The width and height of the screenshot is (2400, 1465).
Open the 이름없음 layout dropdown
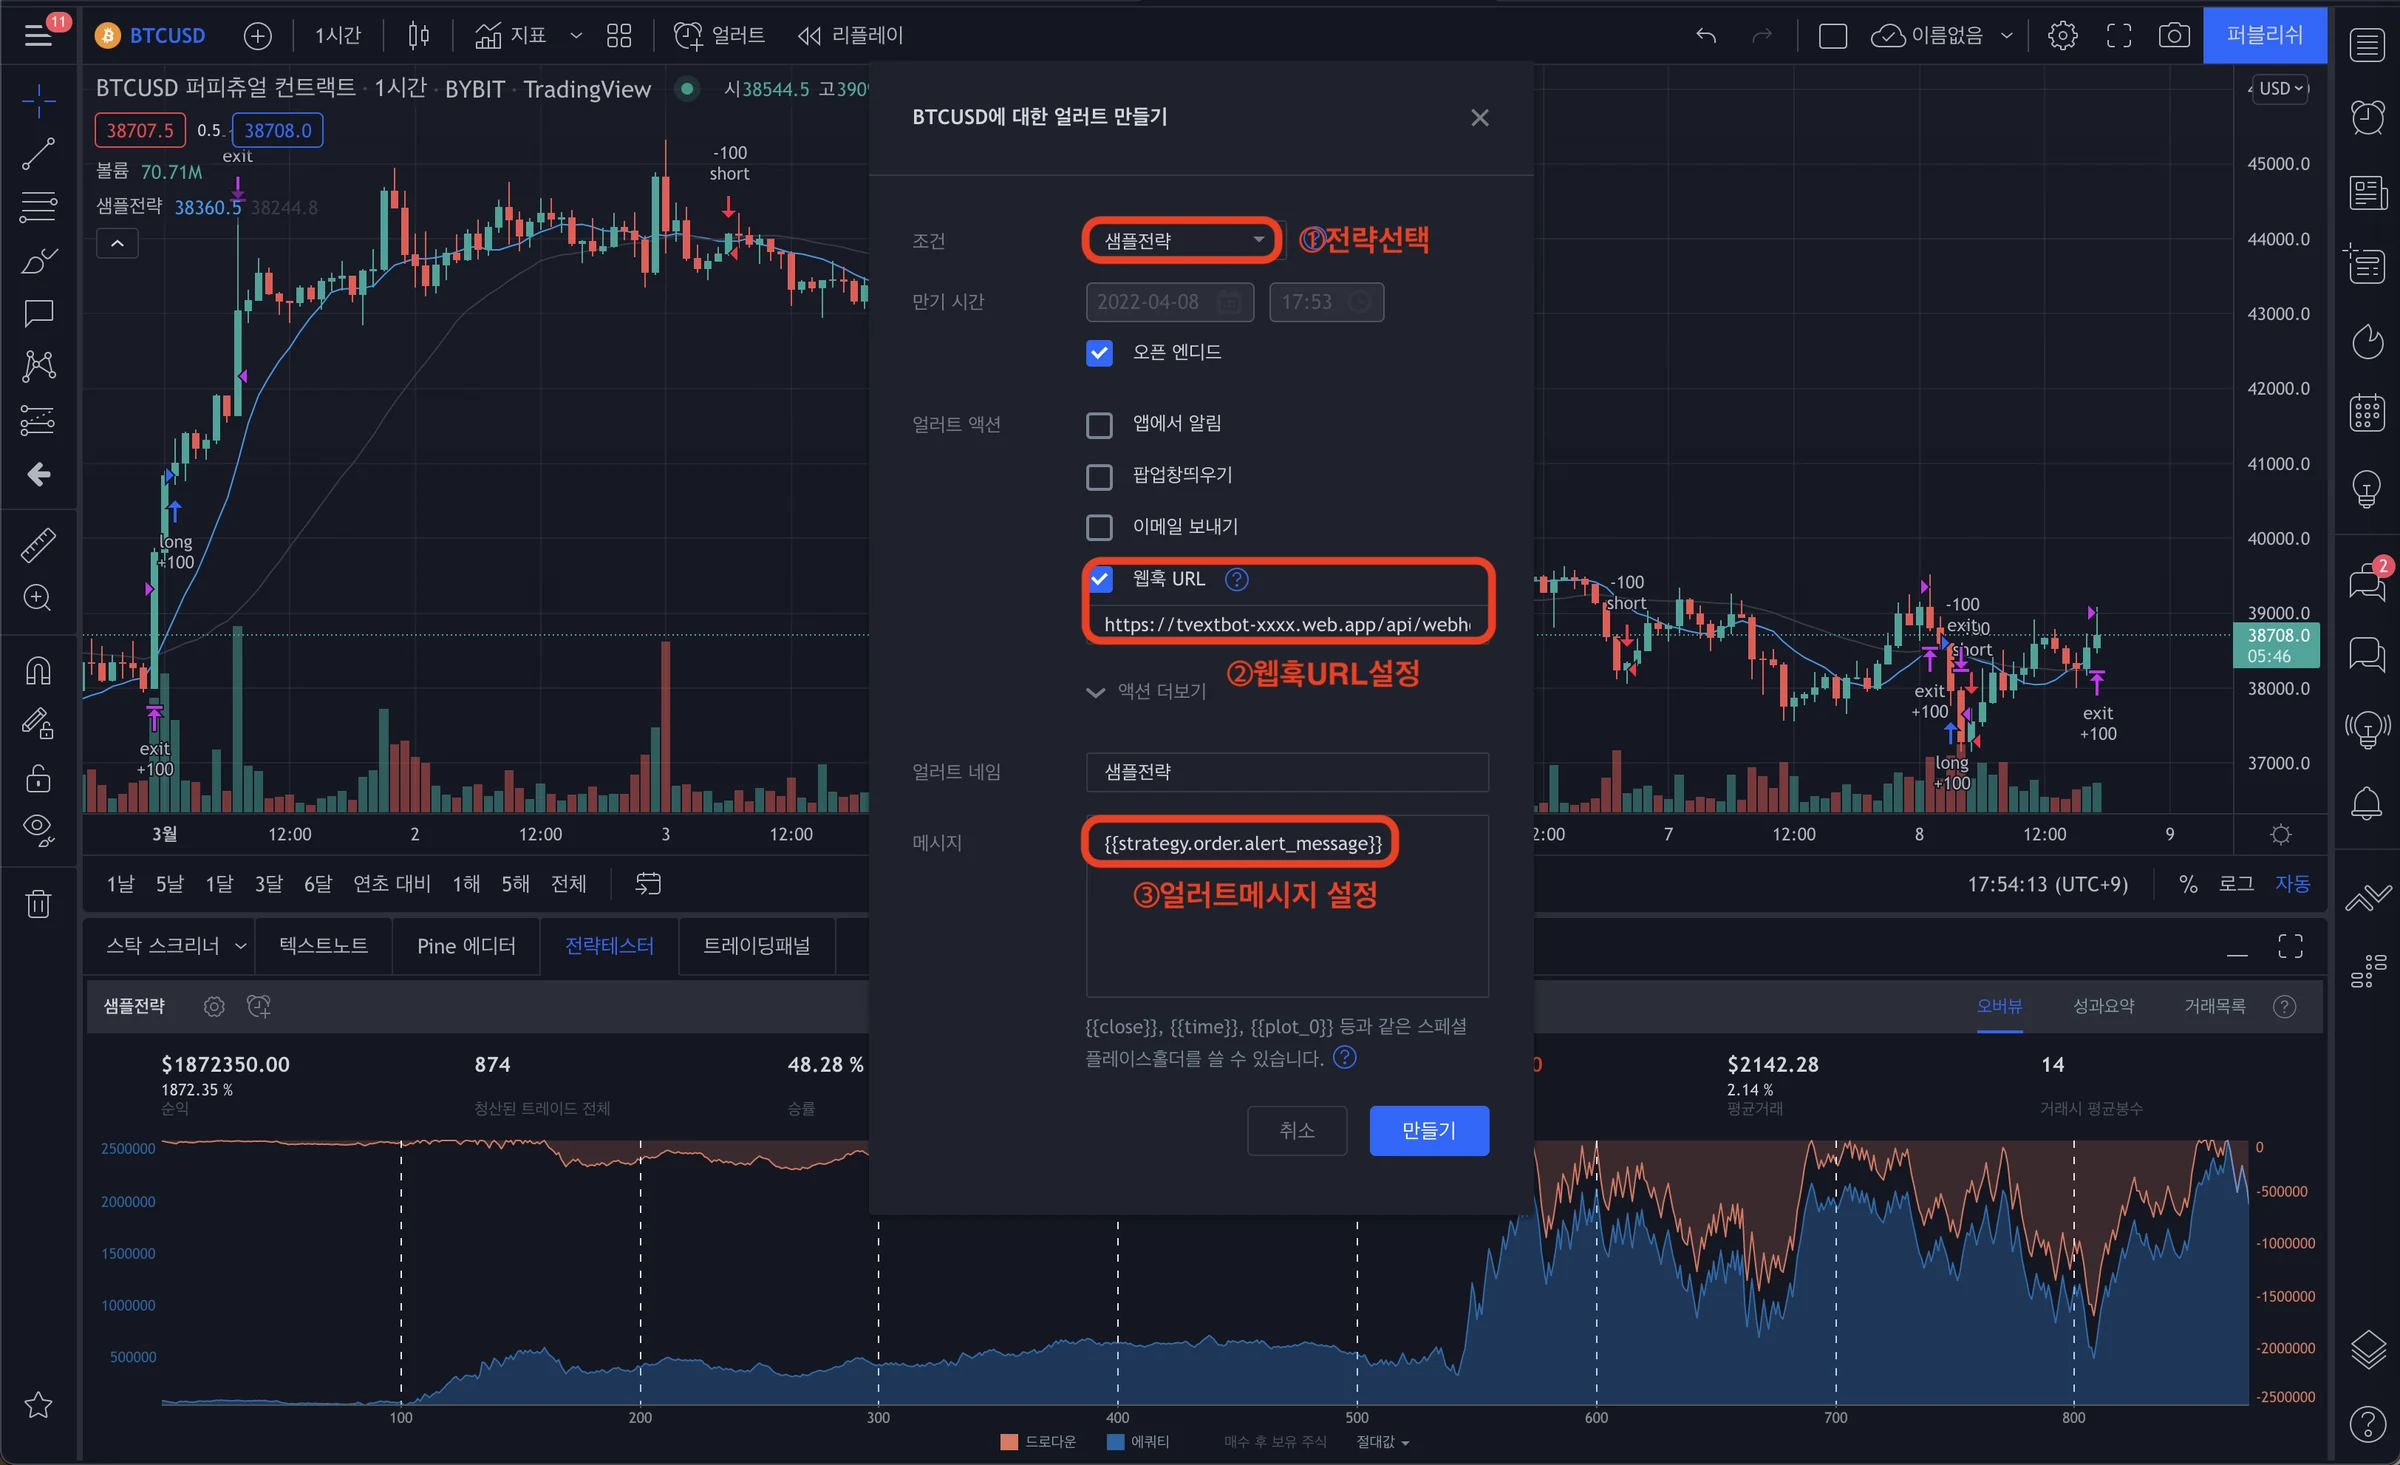pos(1942,36)
